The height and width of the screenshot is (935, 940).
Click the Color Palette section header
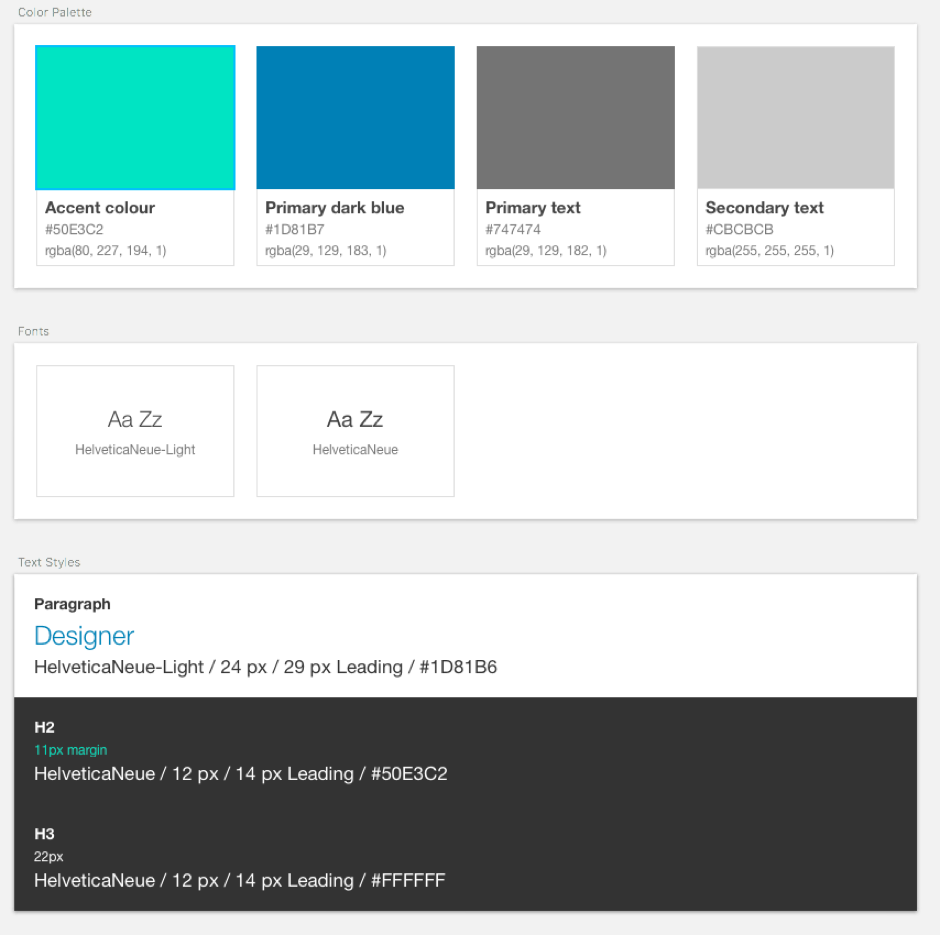tap(55, 12)
